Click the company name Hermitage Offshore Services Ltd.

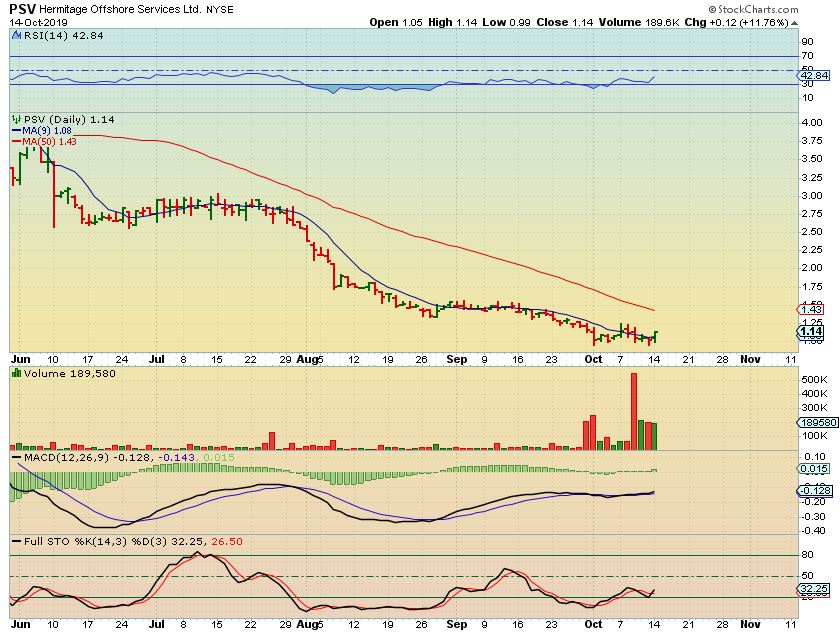click(x=121, y=9)
